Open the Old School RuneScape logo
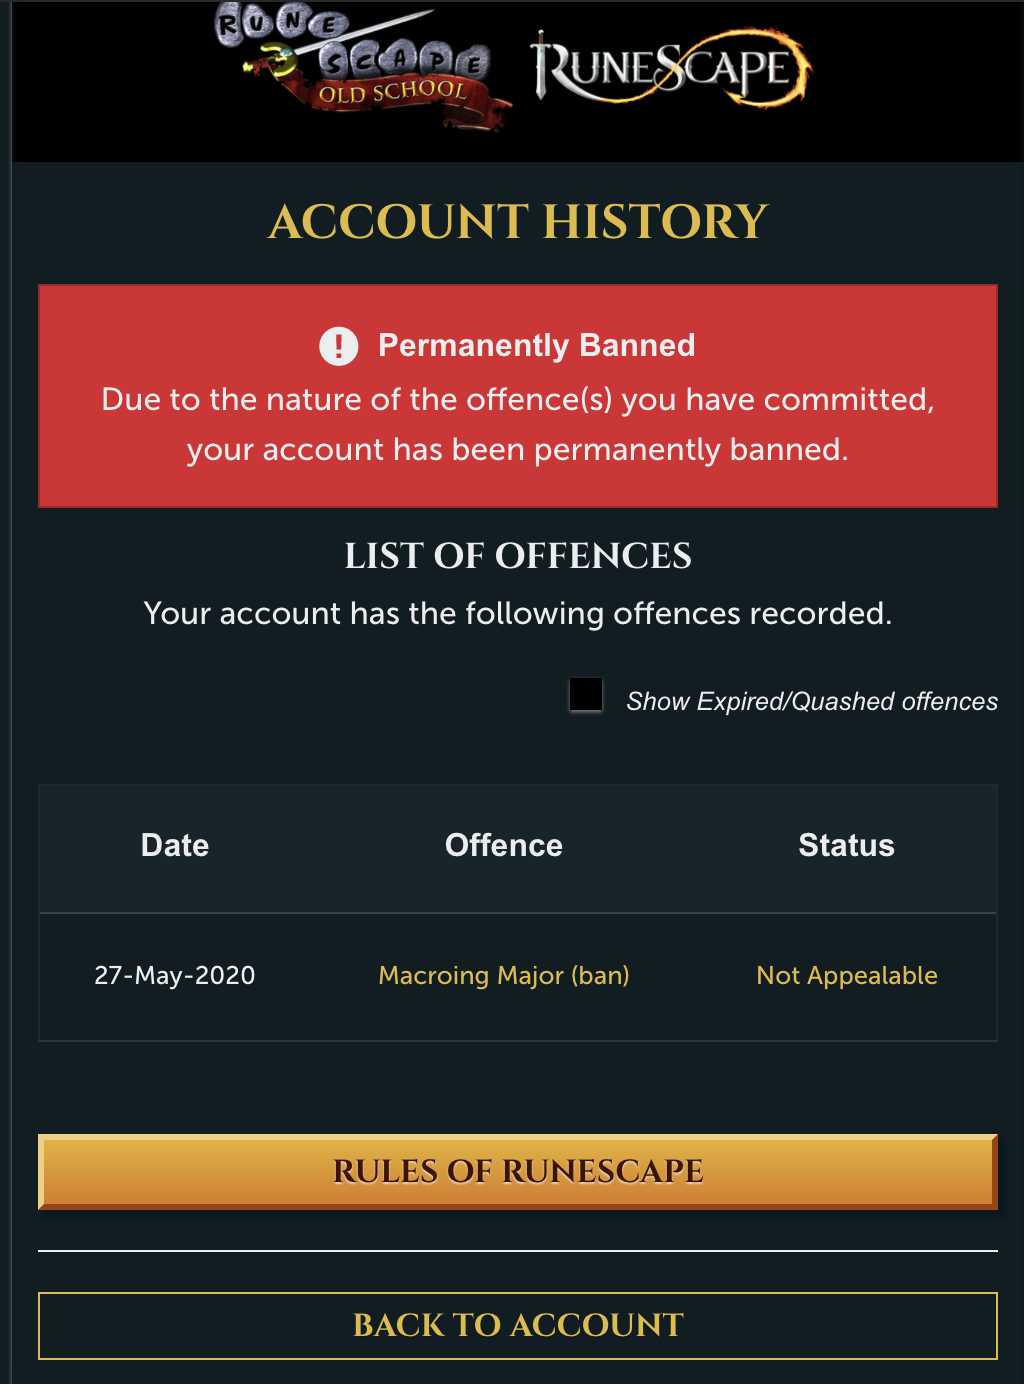Viewport: 1024px width, 1384px height. pyautogui.click(x=364, y=66)
